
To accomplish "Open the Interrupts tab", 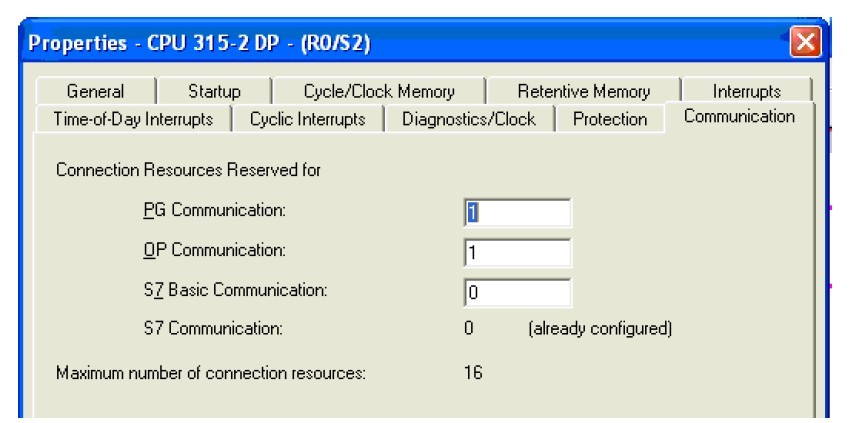I will coord(746,92).
